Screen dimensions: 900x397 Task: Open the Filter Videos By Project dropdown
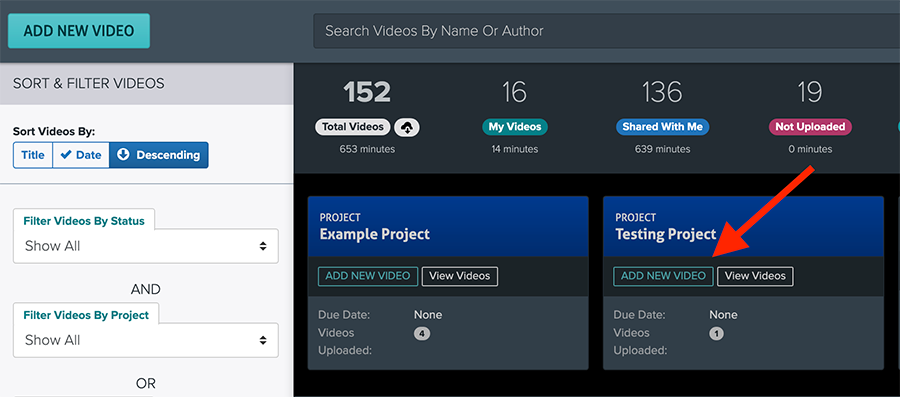[x=146, y=340]
